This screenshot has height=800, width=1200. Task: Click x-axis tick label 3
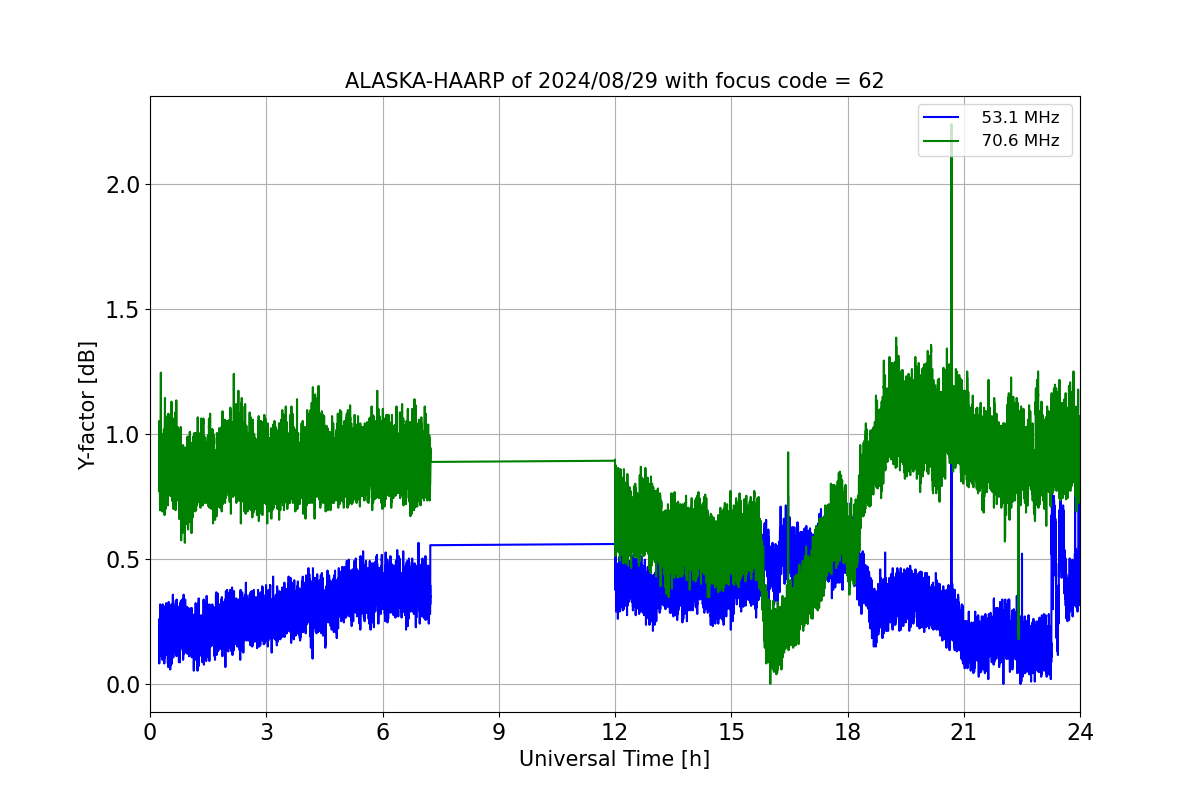266,732
